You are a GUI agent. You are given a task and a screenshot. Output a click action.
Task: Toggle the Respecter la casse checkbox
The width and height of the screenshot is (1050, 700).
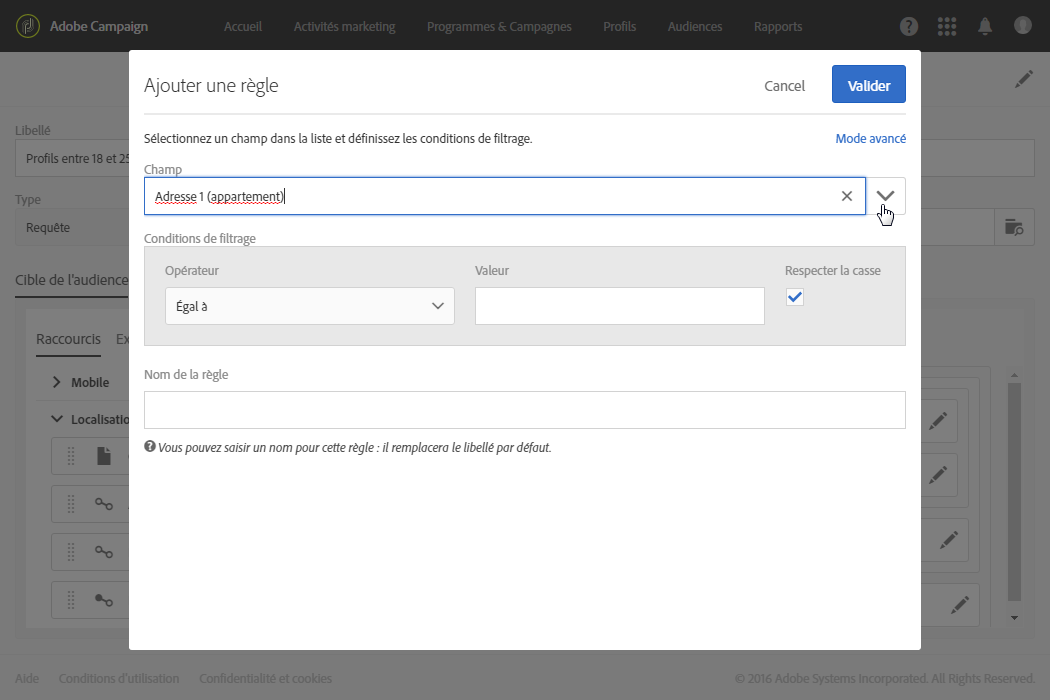(795, 297)
